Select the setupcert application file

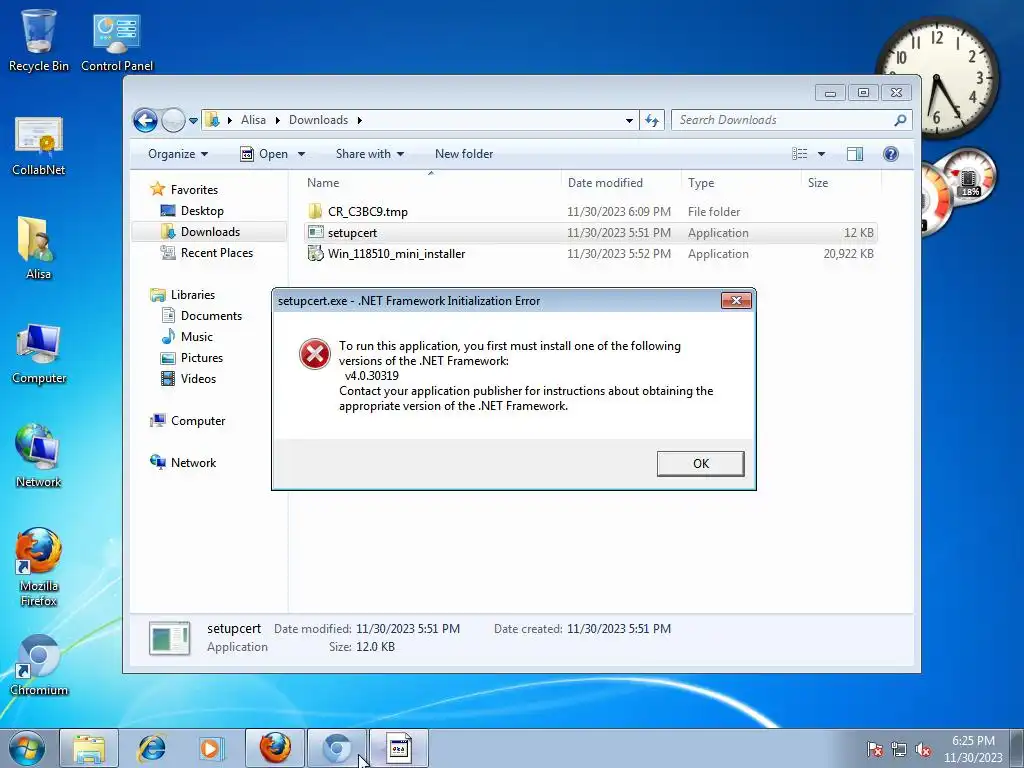coord(591,232)
